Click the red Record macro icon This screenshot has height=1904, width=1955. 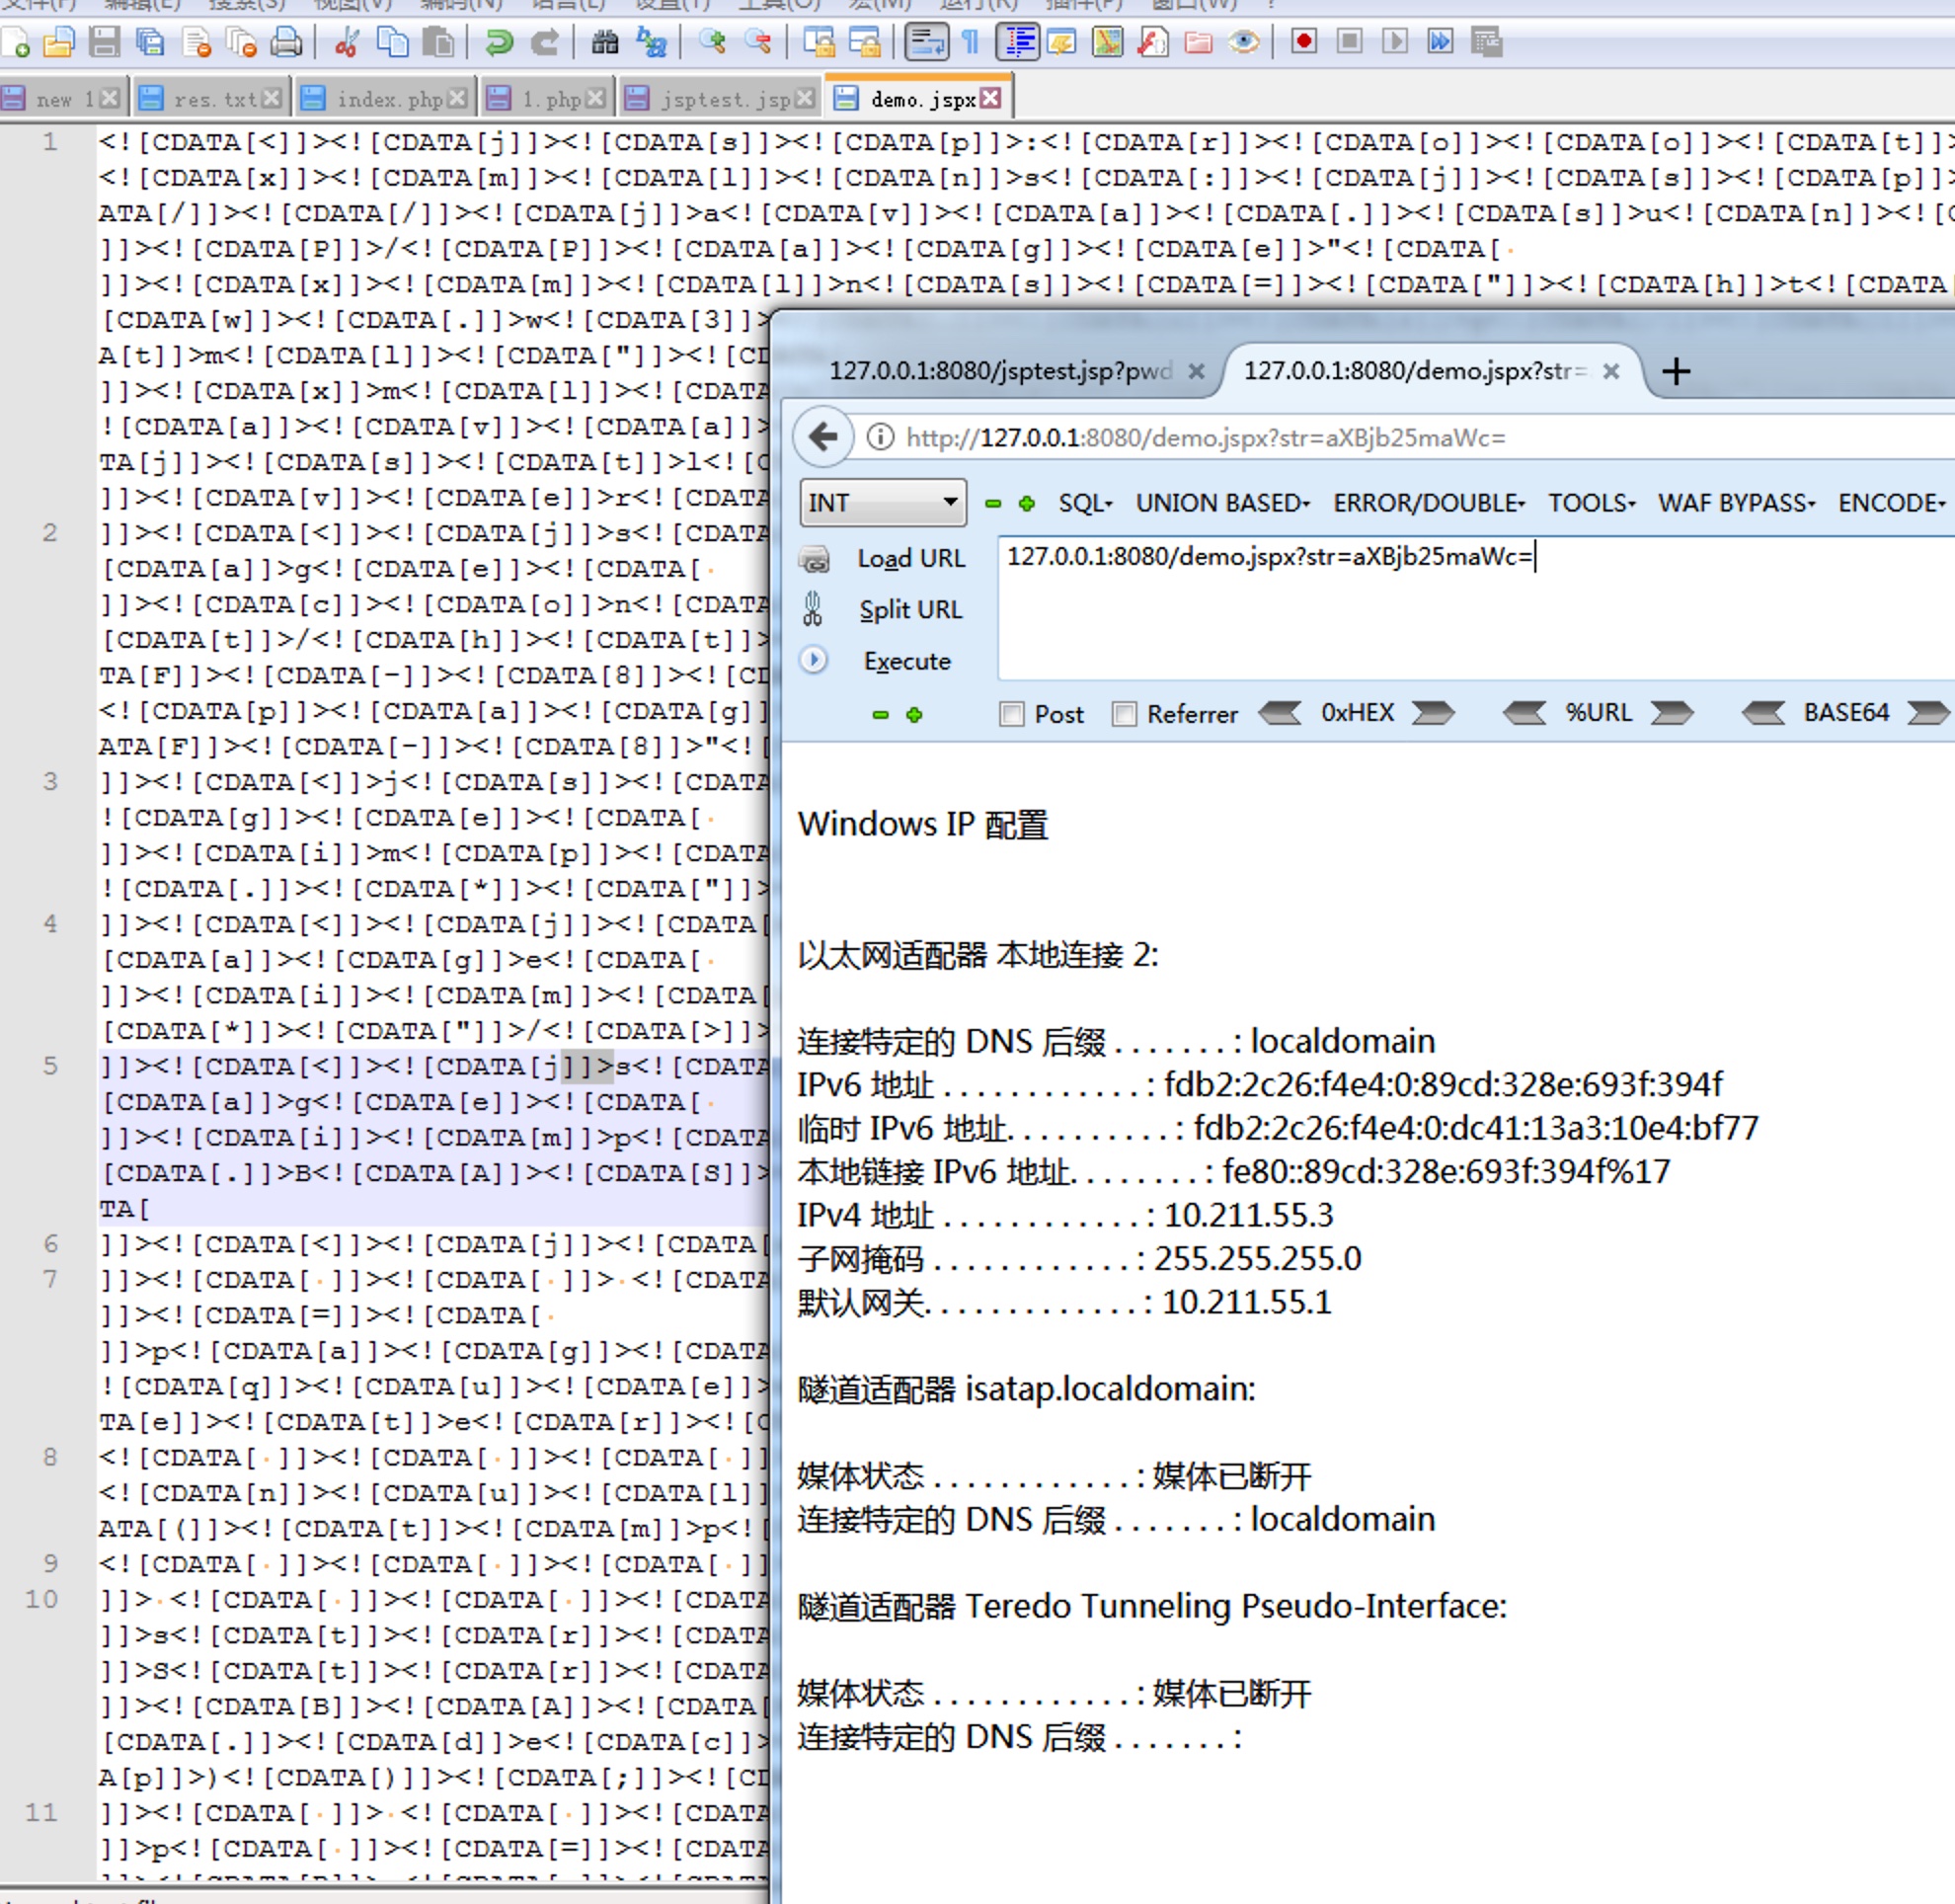pos(1303,42)
